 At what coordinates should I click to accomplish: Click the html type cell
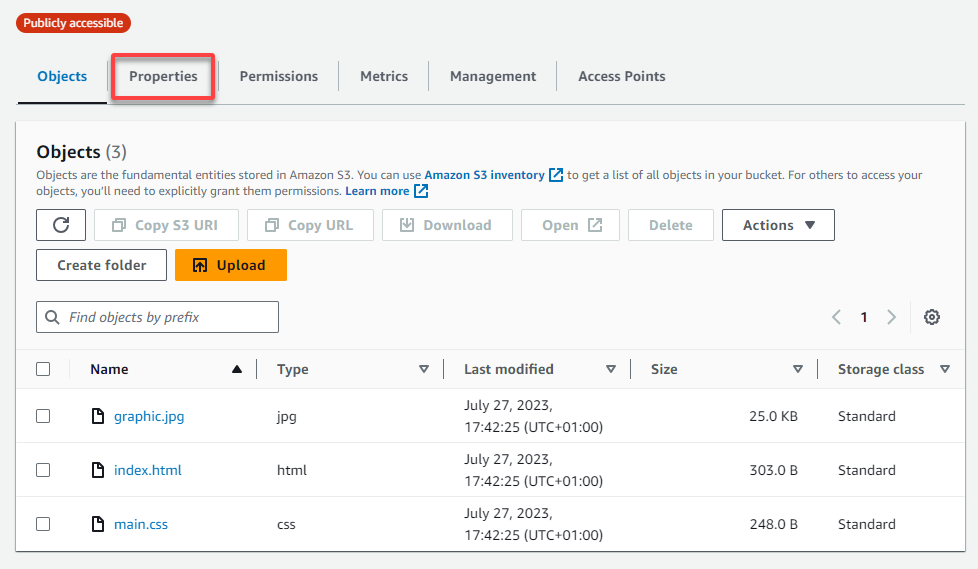tap(292, 470)
